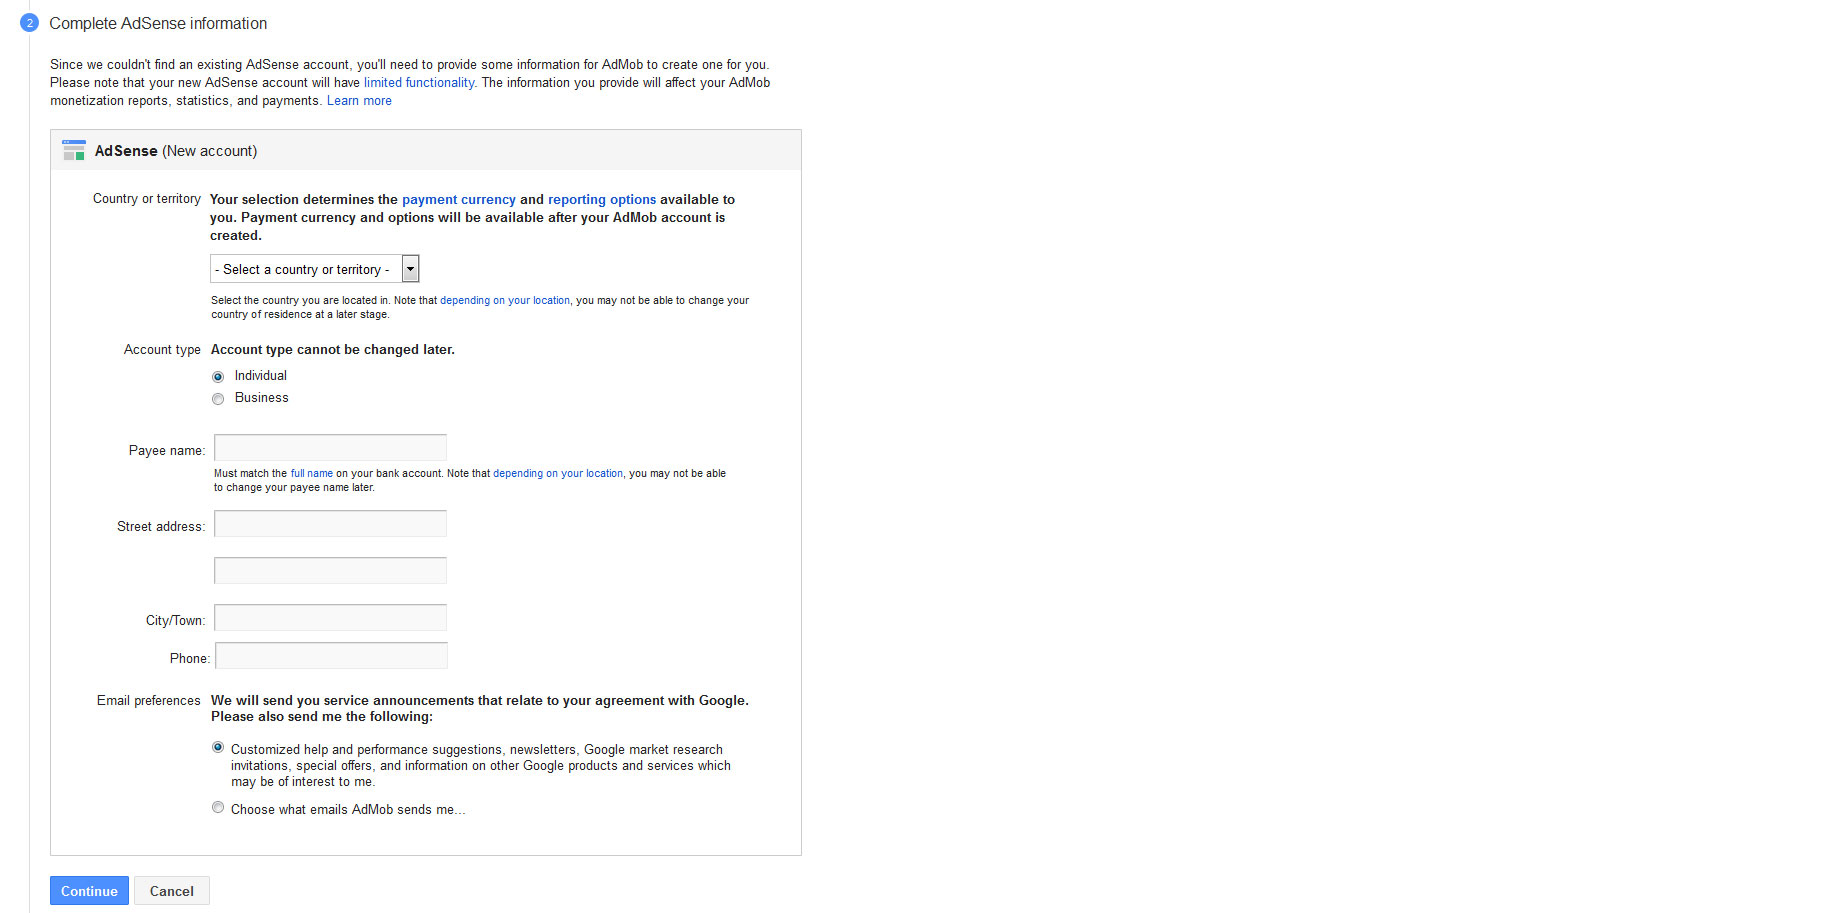Click the Email preferences label
Image resolution: width=1841 pixels, height=913 pixels.
(149, 701)
